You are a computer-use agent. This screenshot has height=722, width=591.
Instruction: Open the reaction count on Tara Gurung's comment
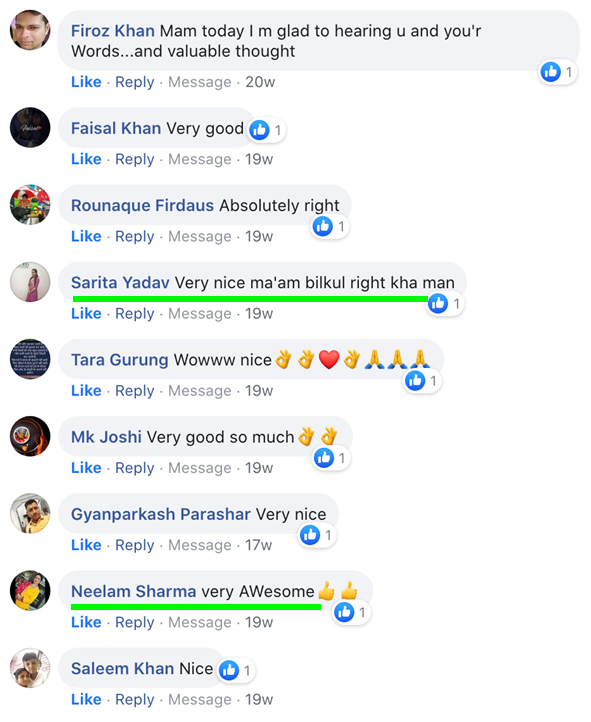tap(422, 381)
